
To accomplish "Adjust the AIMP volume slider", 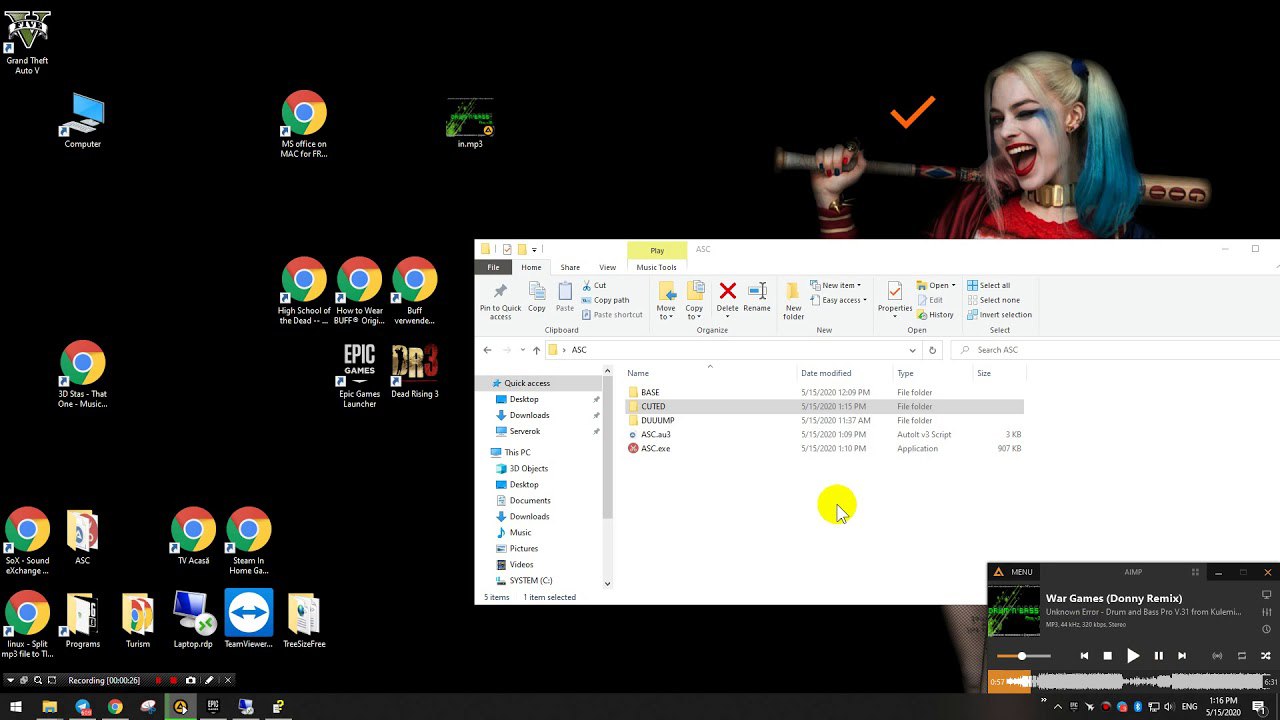I will pyautogui.click(x=1023, y=656).
